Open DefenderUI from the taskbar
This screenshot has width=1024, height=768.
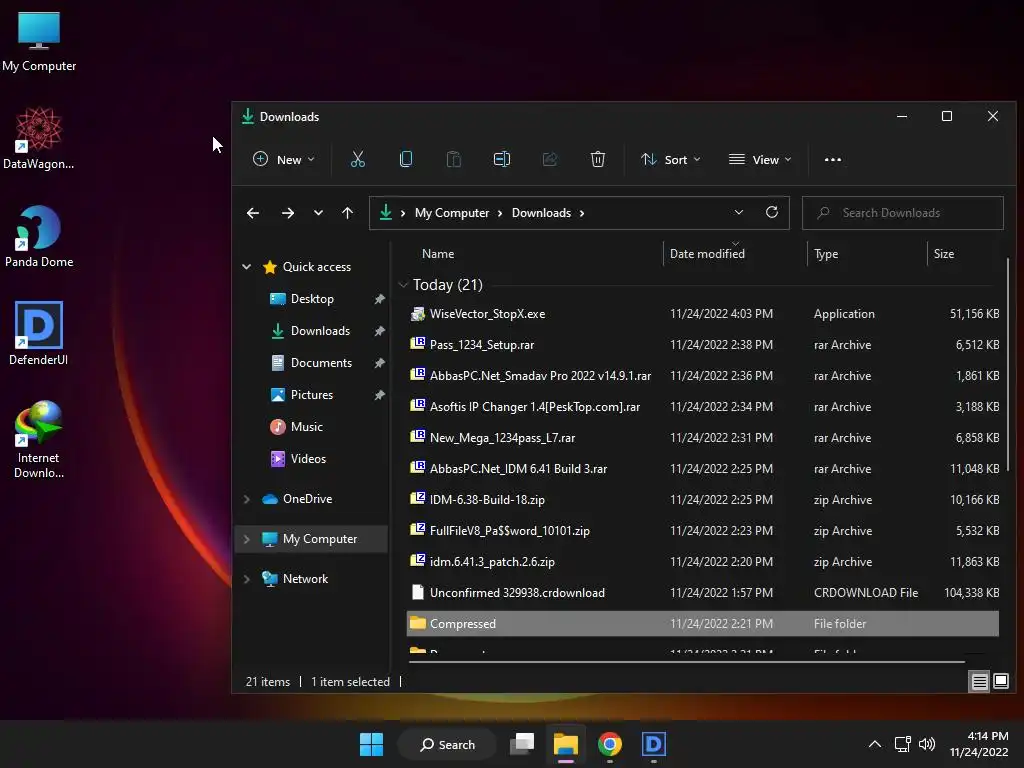coord(654,744)
